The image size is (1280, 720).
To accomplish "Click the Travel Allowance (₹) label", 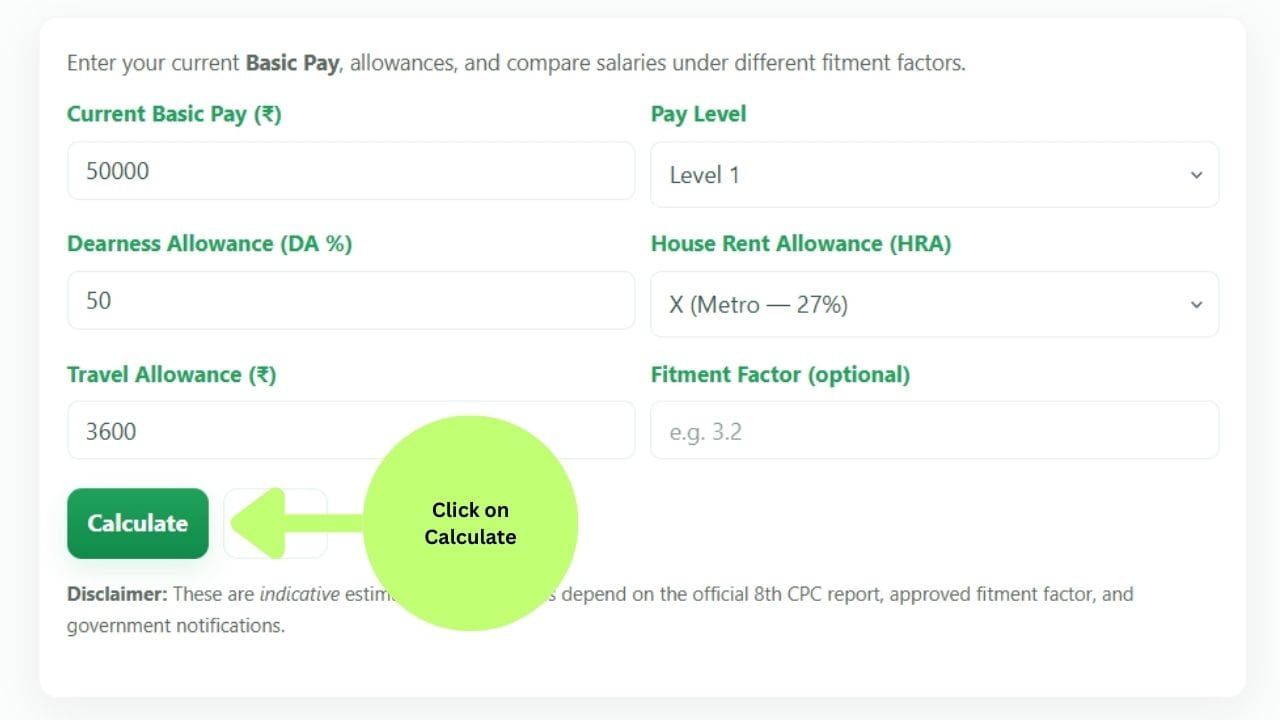I will click(171, 375).
